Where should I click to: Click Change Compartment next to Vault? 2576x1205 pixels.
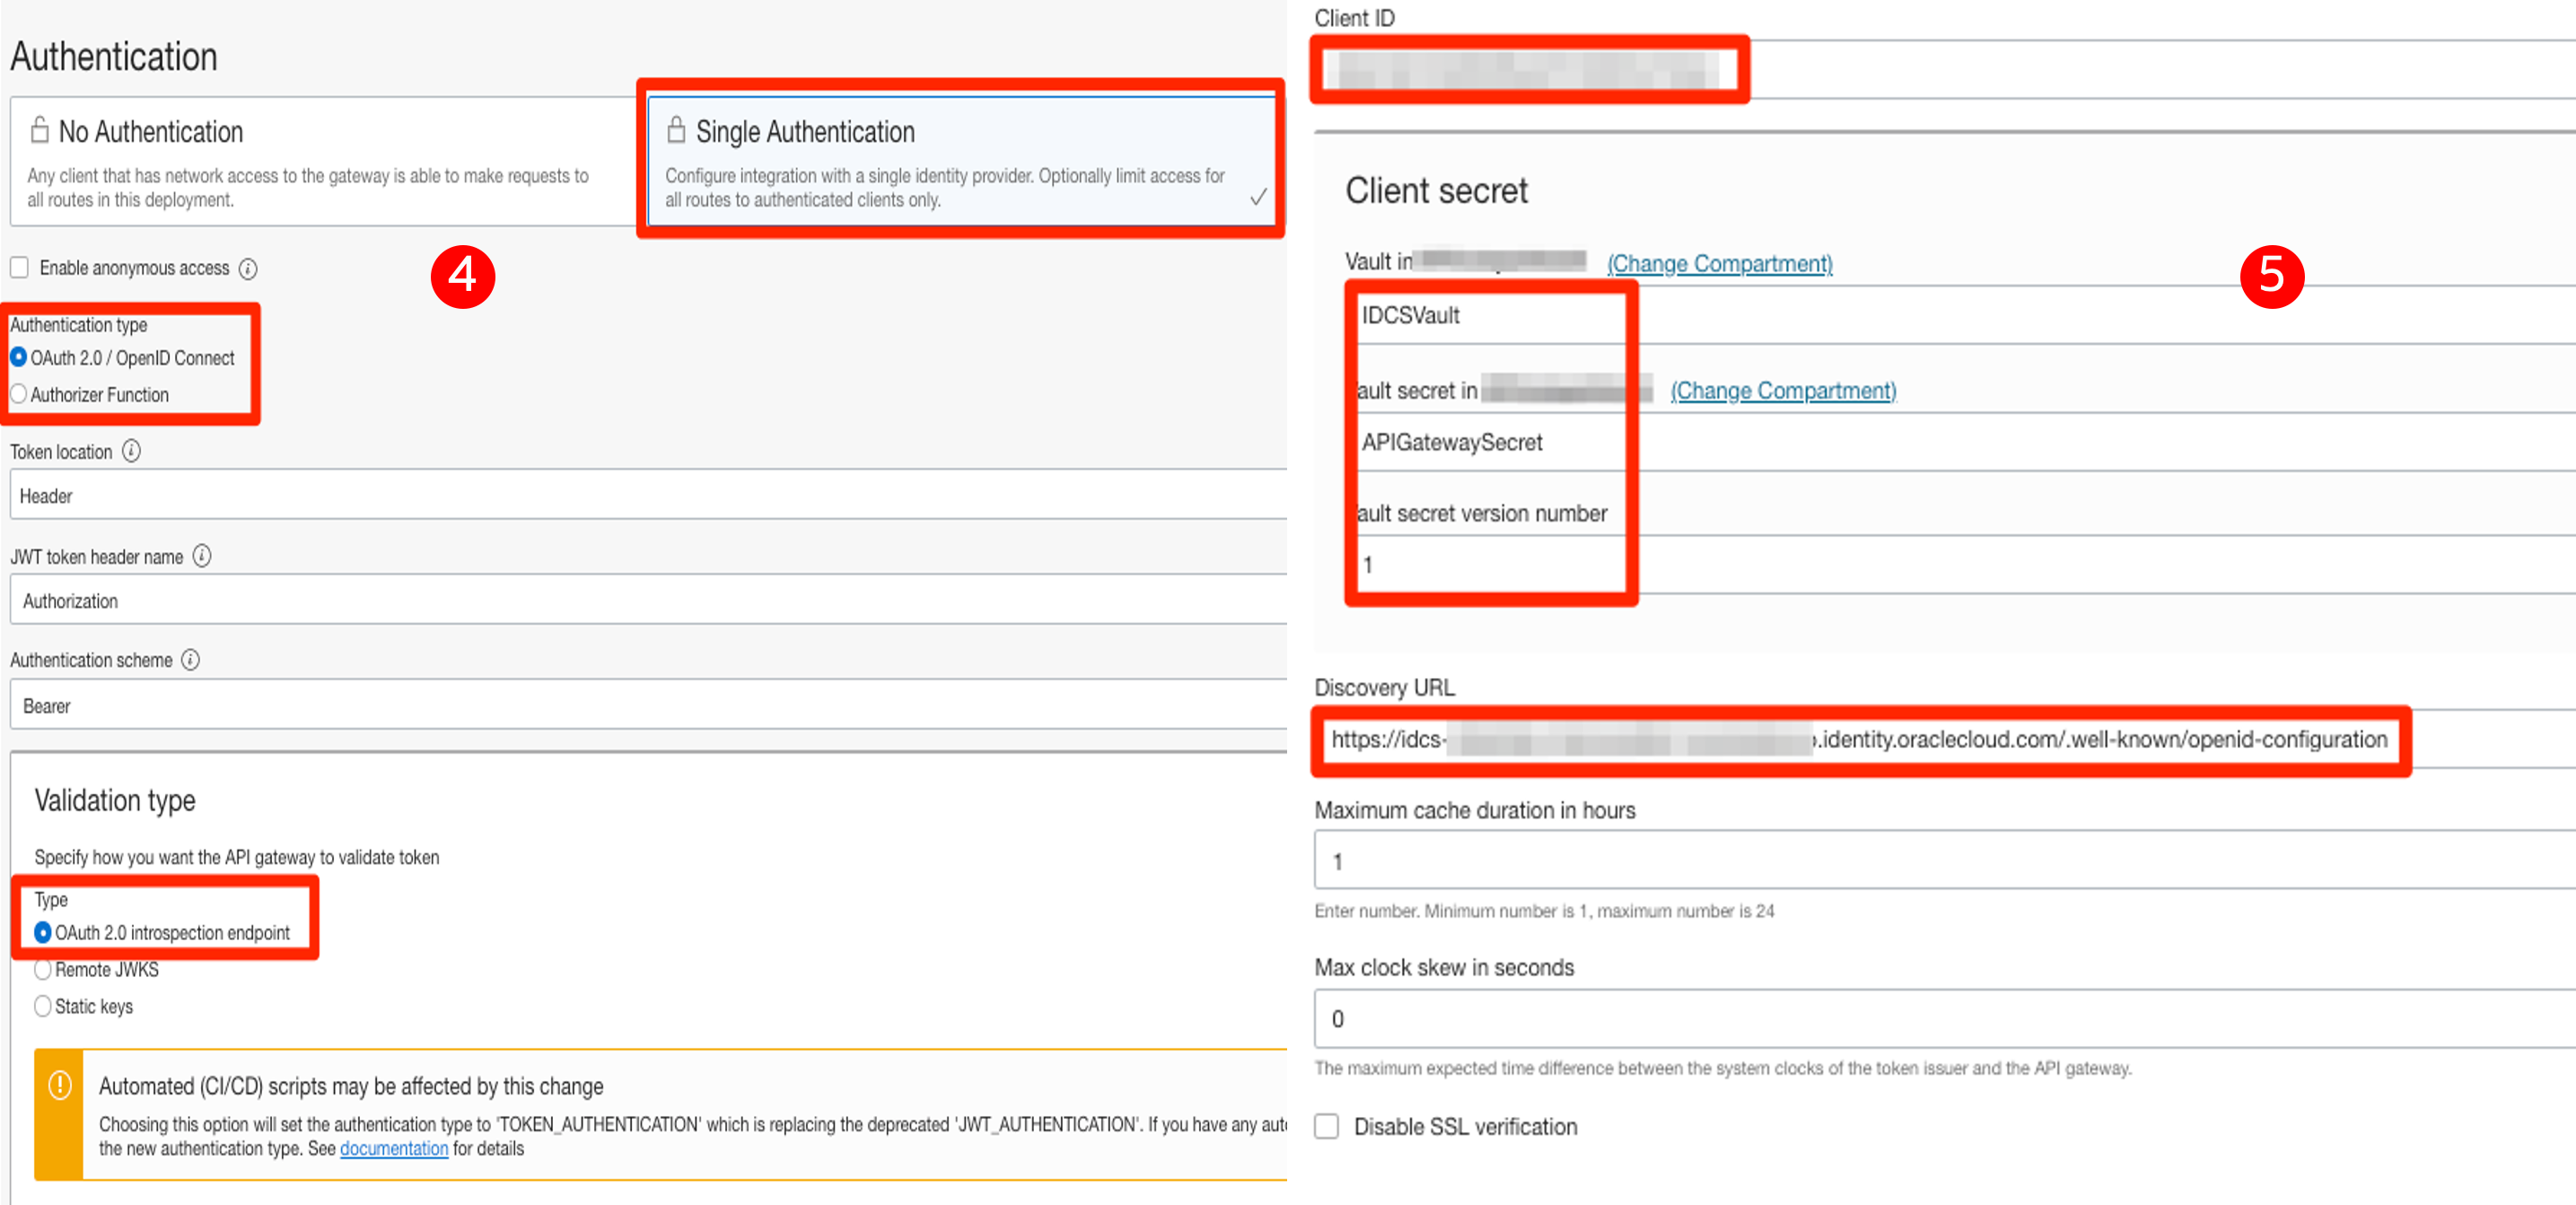click(1718, 263)
